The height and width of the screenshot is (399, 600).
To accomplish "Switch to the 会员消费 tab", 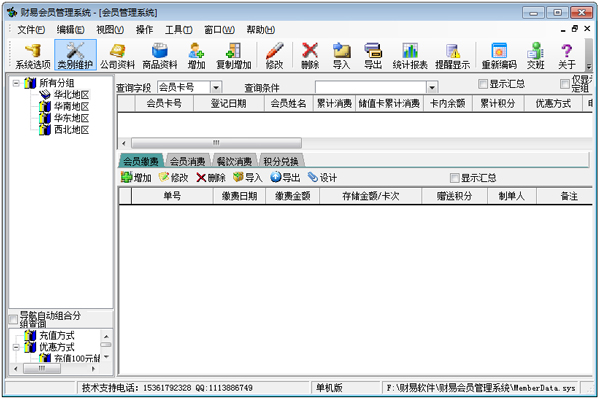I will 187,161.
